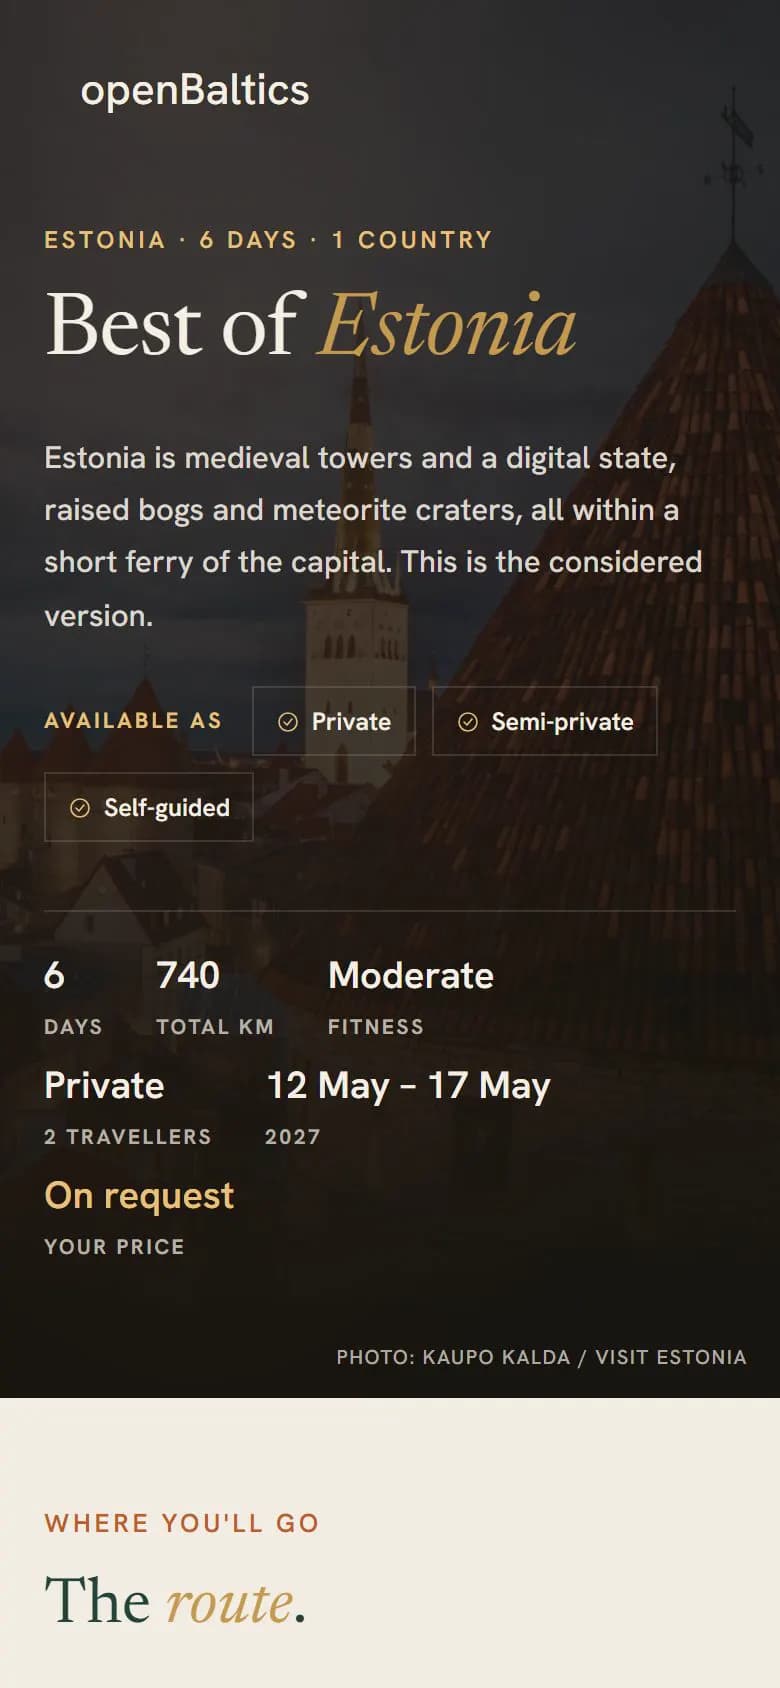Select the Moderate fitness level stat
The width and height of the screenshot is (780, 1688).
click(x=411, y=997)
